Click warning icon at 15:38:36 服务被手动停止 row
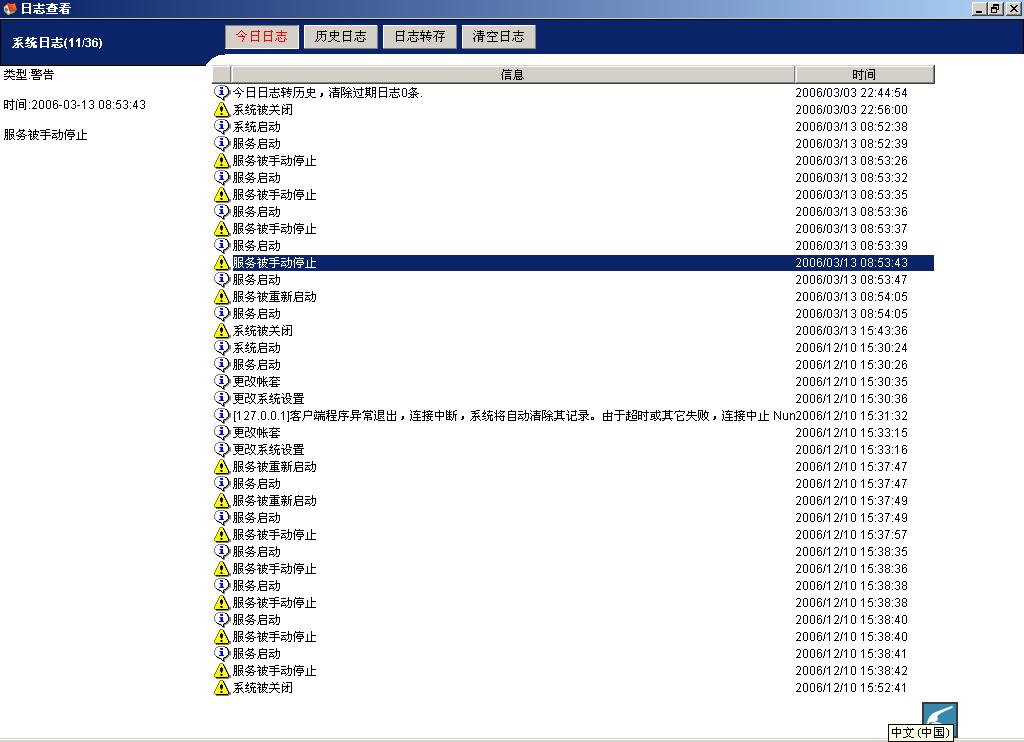The height and width of the screenshot is (742, 1024). pos(222,568)
